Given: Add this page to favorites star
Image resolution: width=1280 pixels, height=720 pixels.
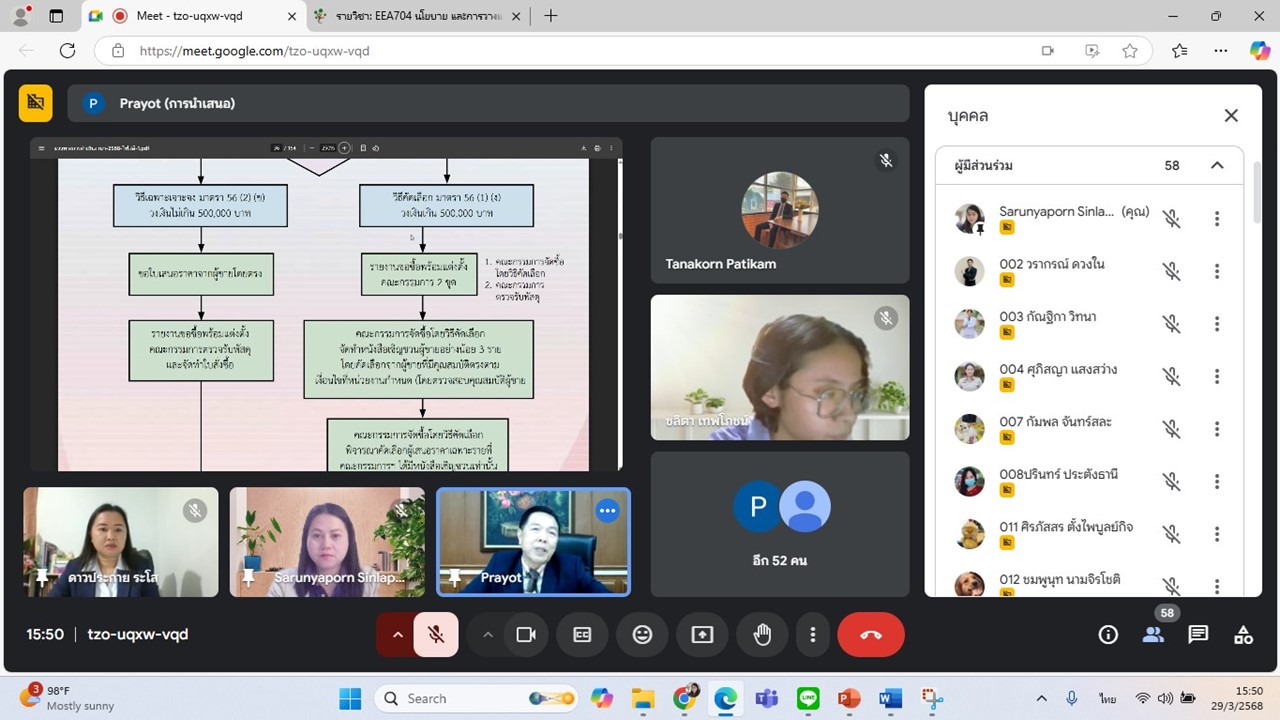Looking at the screenshot, I should [1130, 51].
